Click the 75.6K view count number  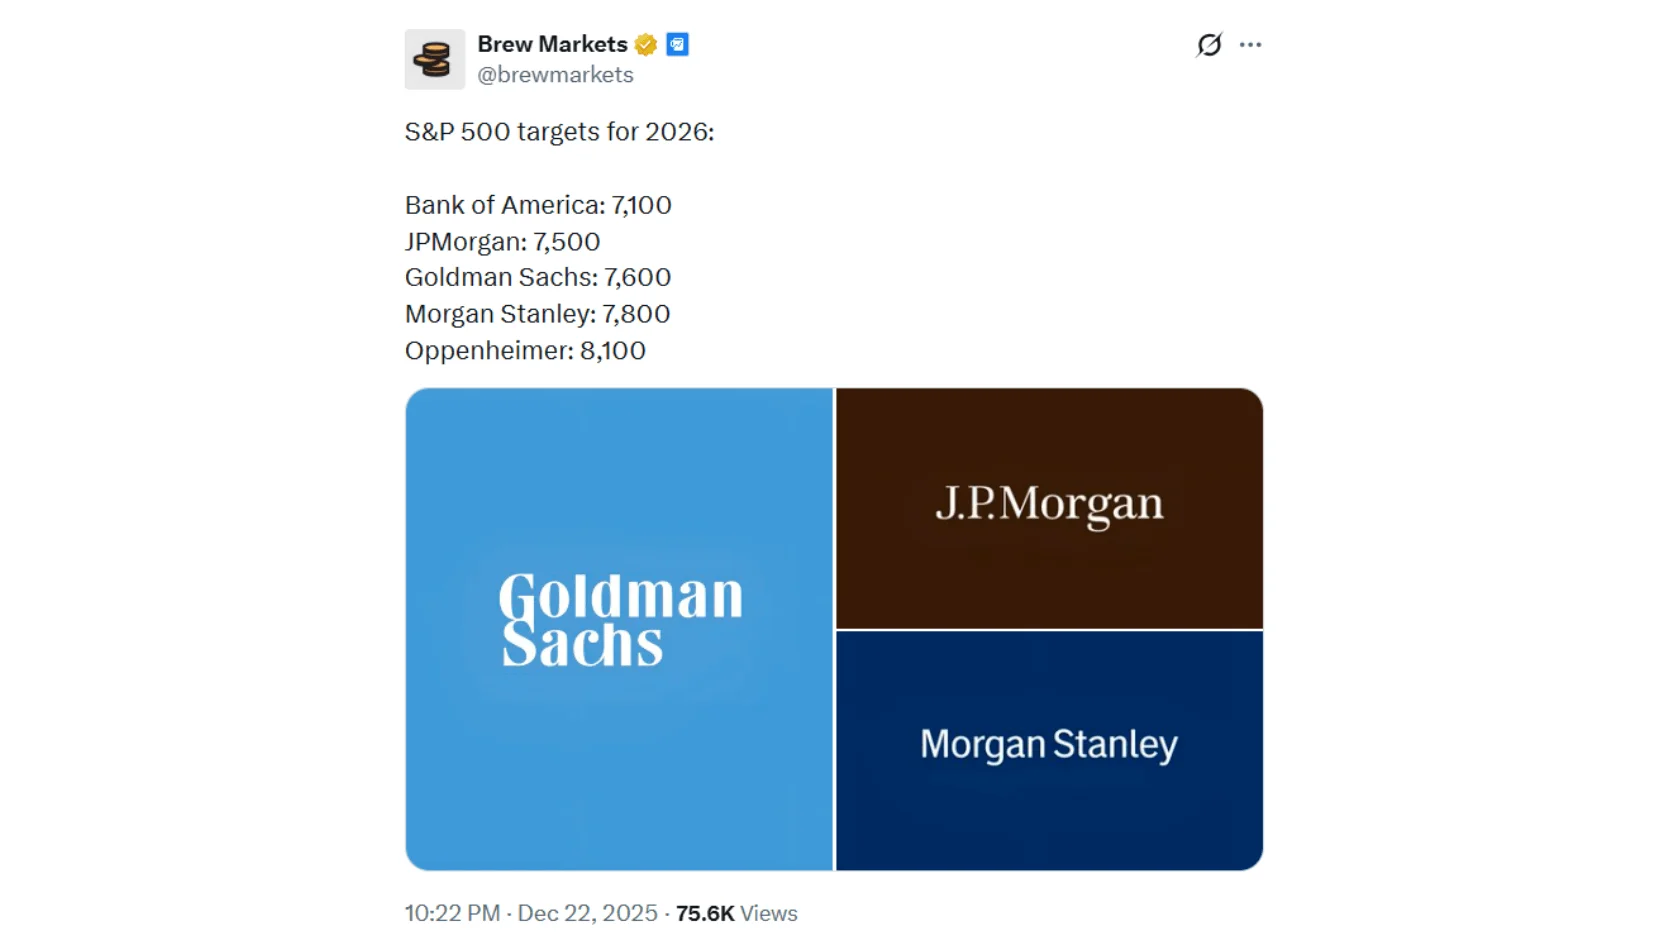tap(705, 913)
